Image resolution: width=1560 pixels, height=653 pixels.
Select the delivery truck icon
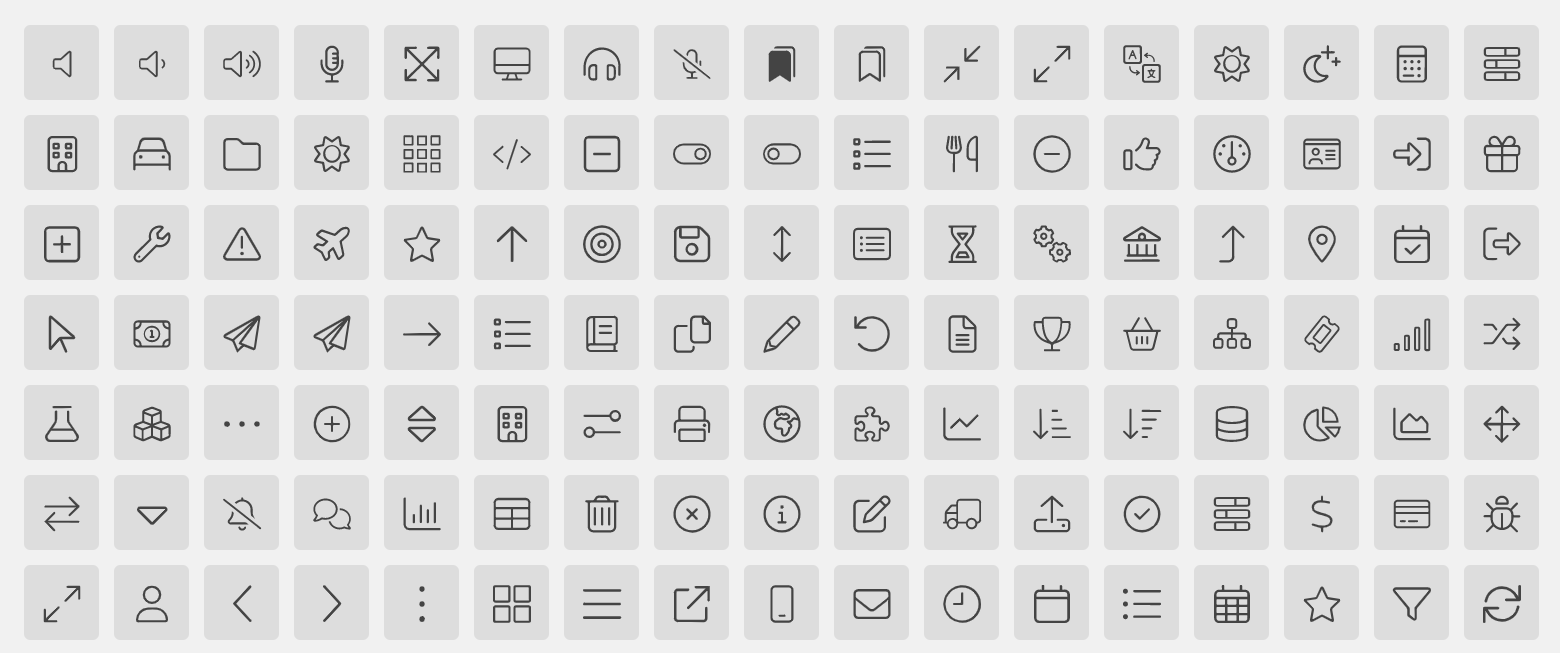coord(962,513)
